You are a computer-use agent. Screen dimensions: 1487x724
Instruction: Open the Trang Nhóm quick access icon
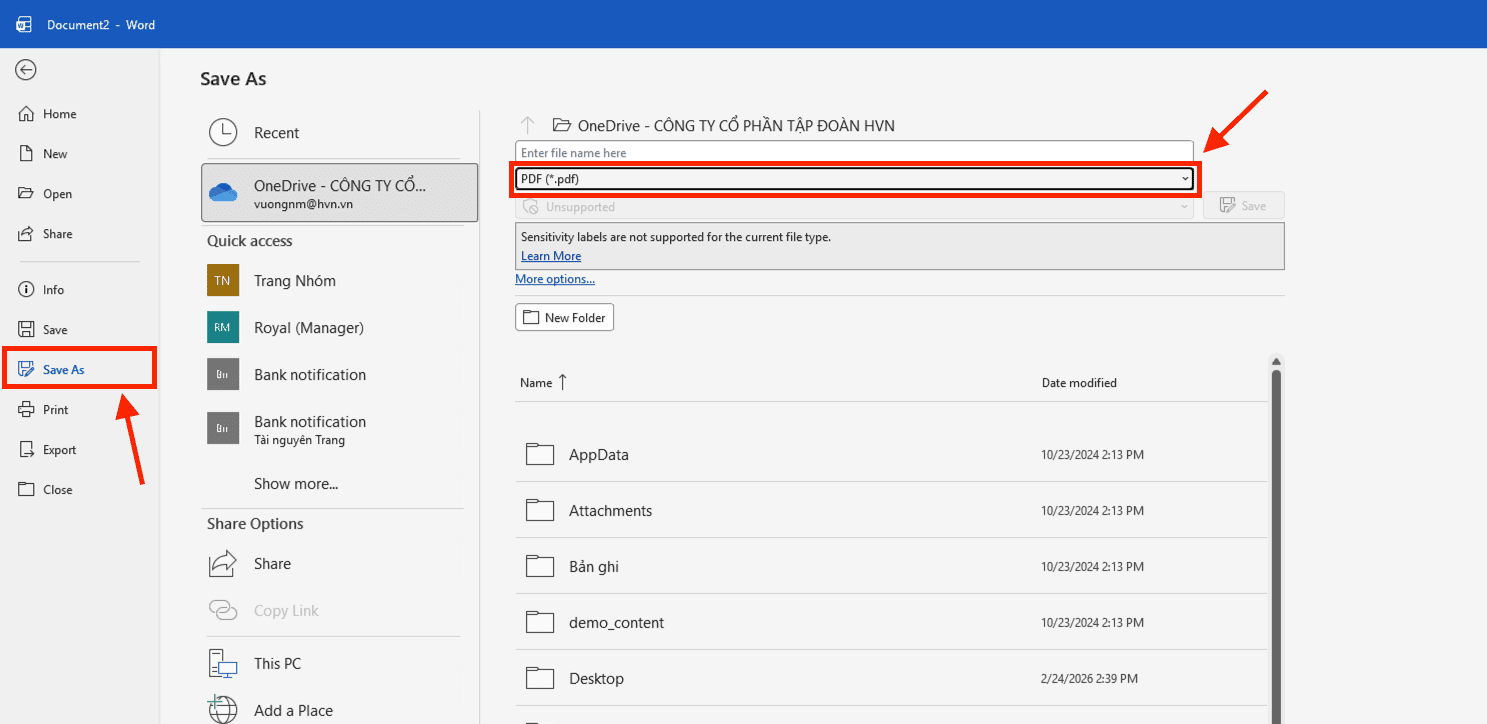coord(222,281)
